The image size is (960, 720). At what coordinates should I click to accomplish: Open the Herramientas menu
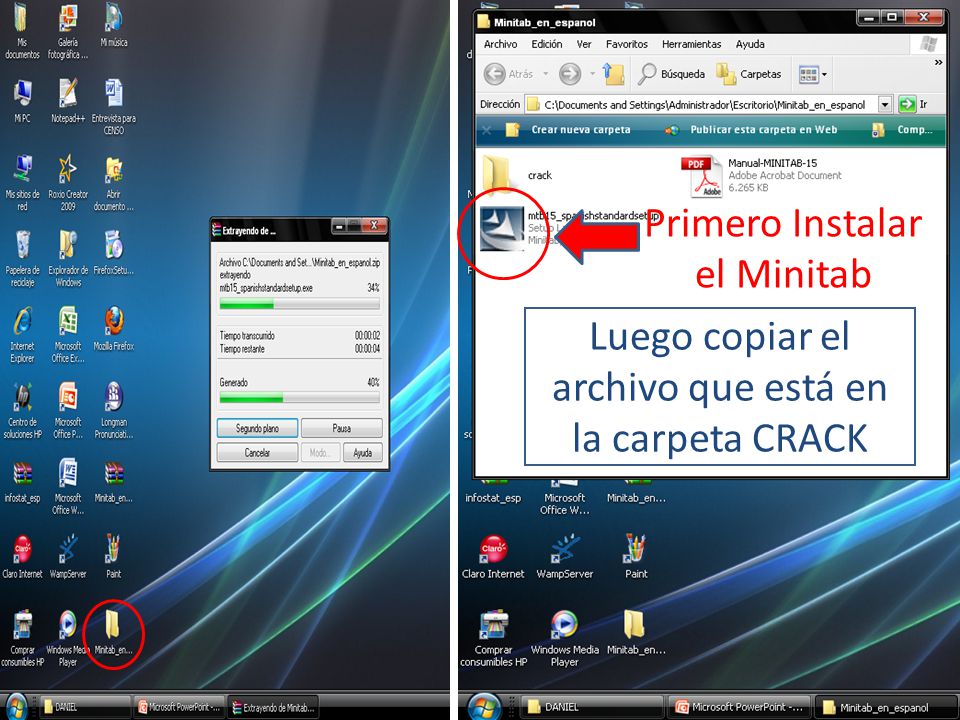point(691,44)
